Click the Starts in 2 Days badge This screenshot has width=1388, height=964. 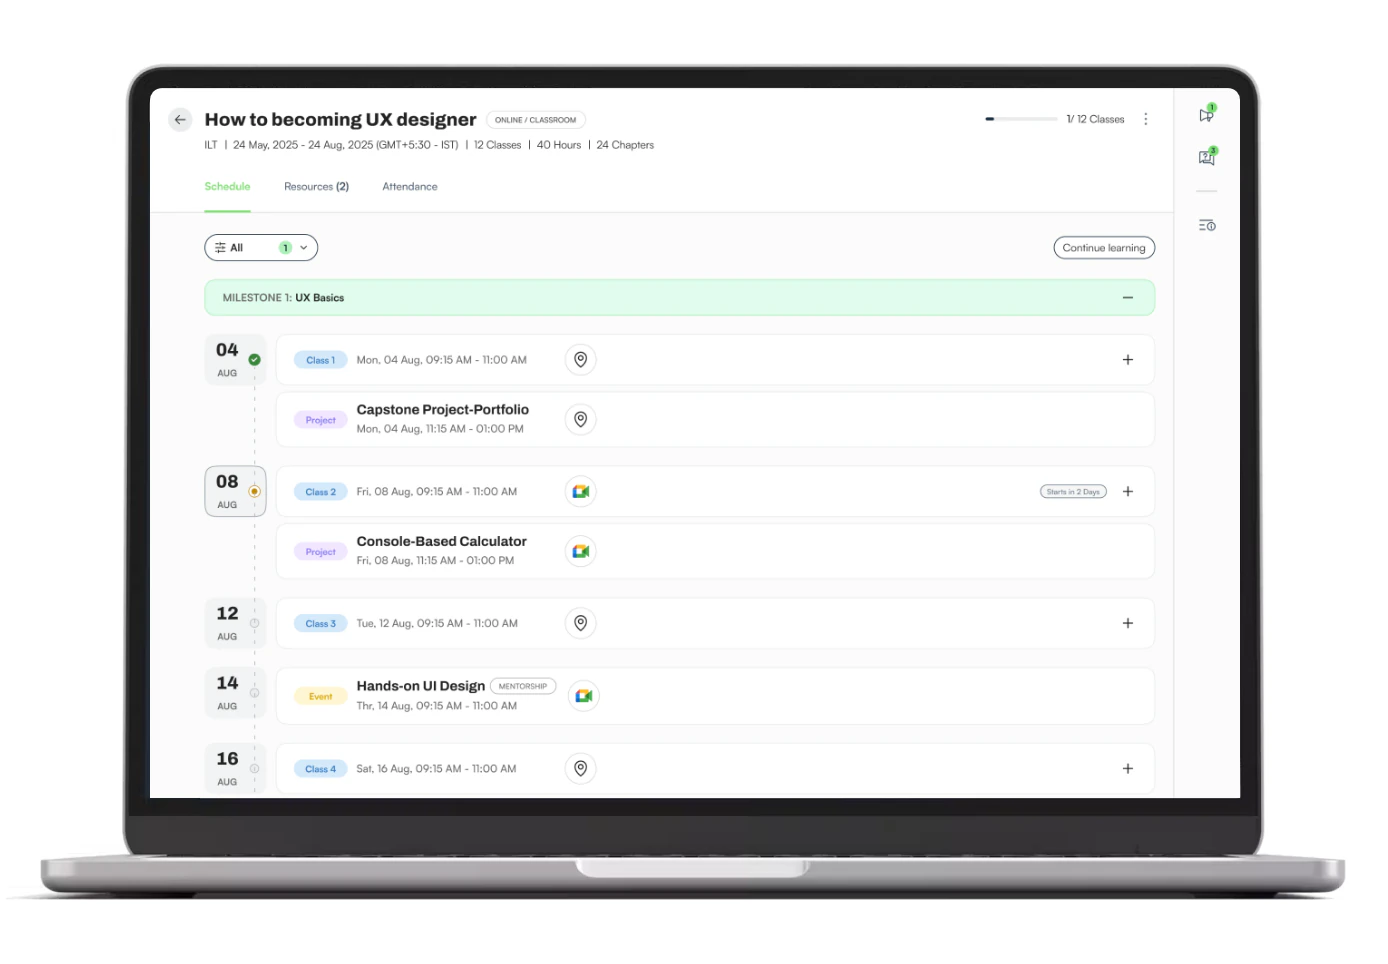point(1073,492)
